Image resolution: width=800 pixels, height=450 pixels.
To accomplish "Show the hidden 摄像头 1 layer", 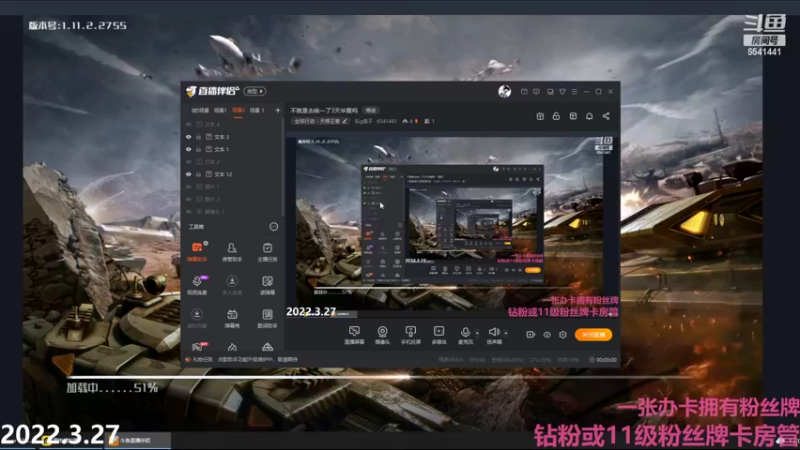I will [189, 212].
